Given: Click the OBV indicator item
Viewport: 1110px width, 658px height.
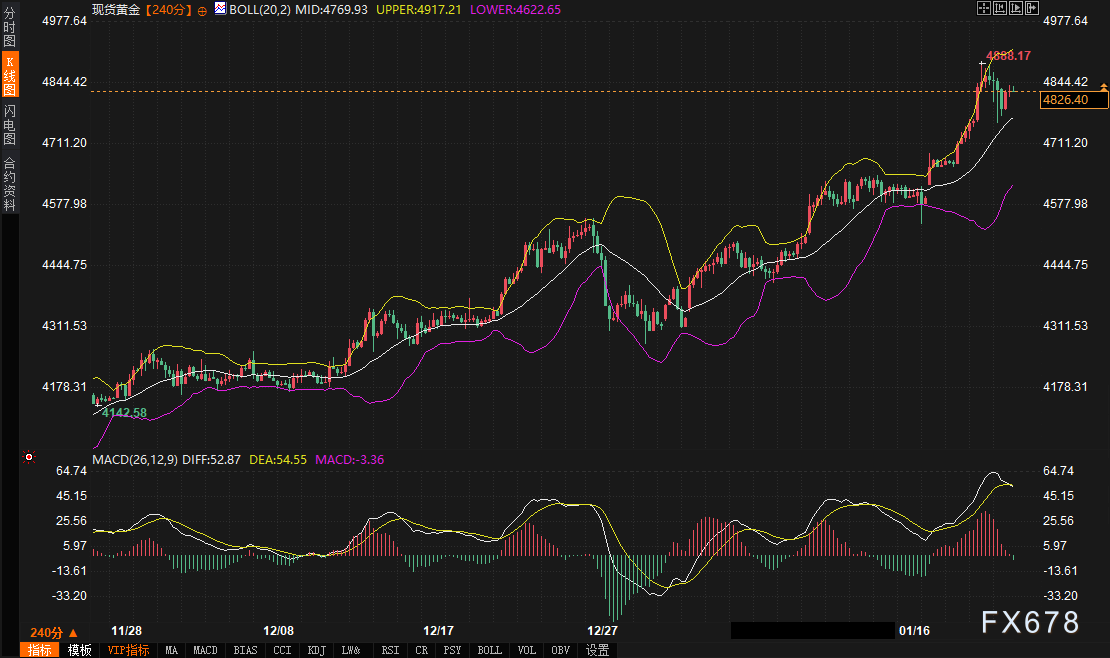Looking at the screenshot, I should pos(560,650).
